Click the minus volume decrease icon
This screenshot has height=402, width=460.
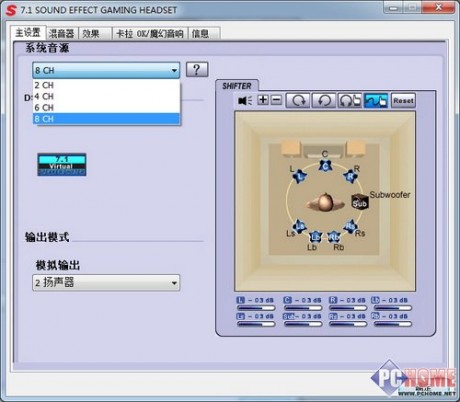tap(276, 100)
